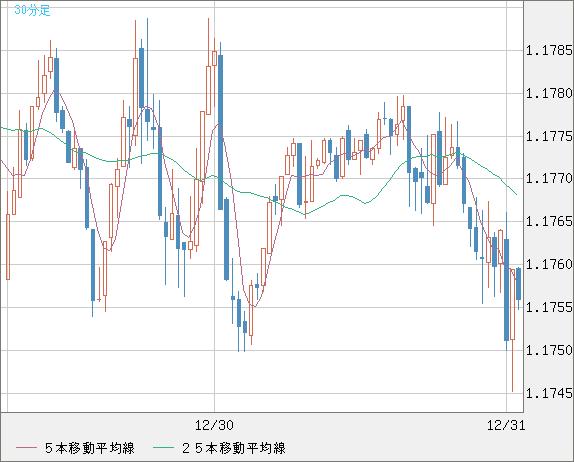The height and width of the screenshot is (462, 574).
Task: Click the 5本移動平均線 legend label
Action: point(90,448)
